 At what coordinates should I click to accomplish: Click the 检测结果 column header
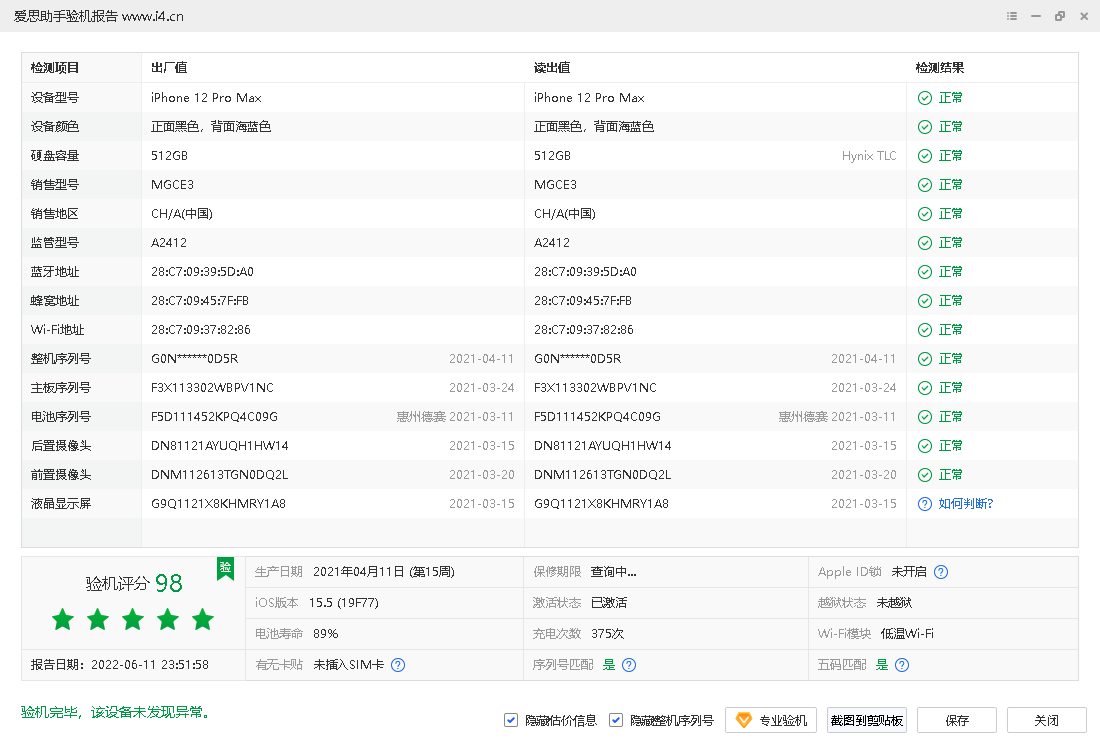pyautogui.click(x=939, y=68)
